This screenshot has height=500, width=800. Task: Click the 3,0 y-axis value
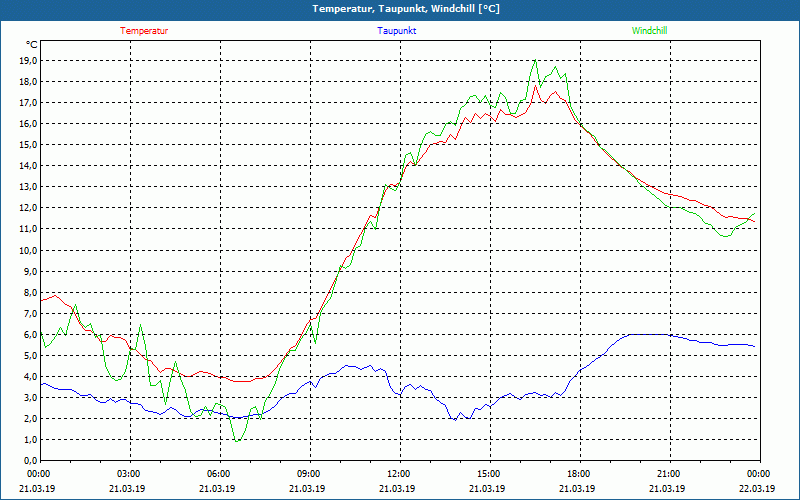(30, 397)
